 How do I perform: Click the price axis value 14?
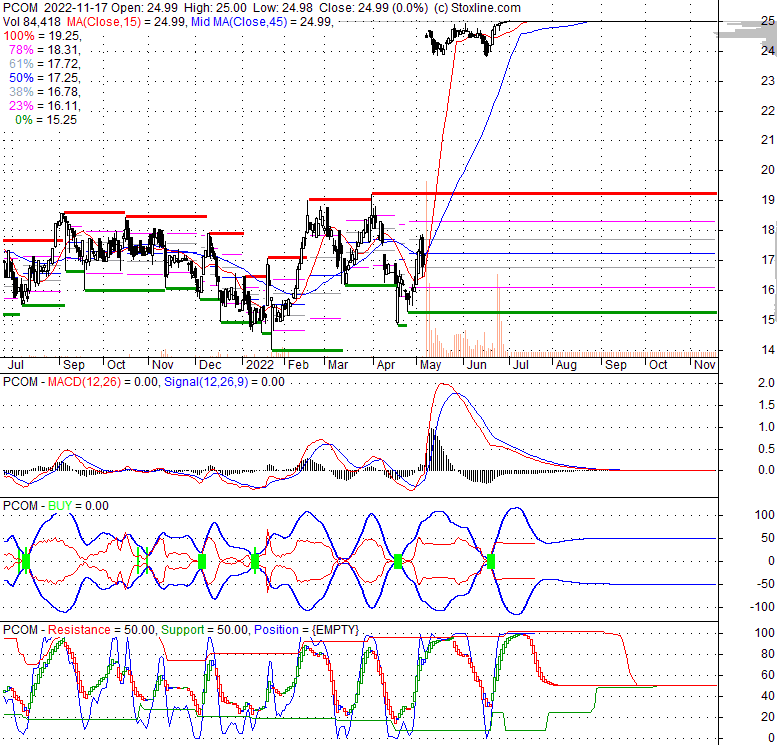tap(768, 350)
